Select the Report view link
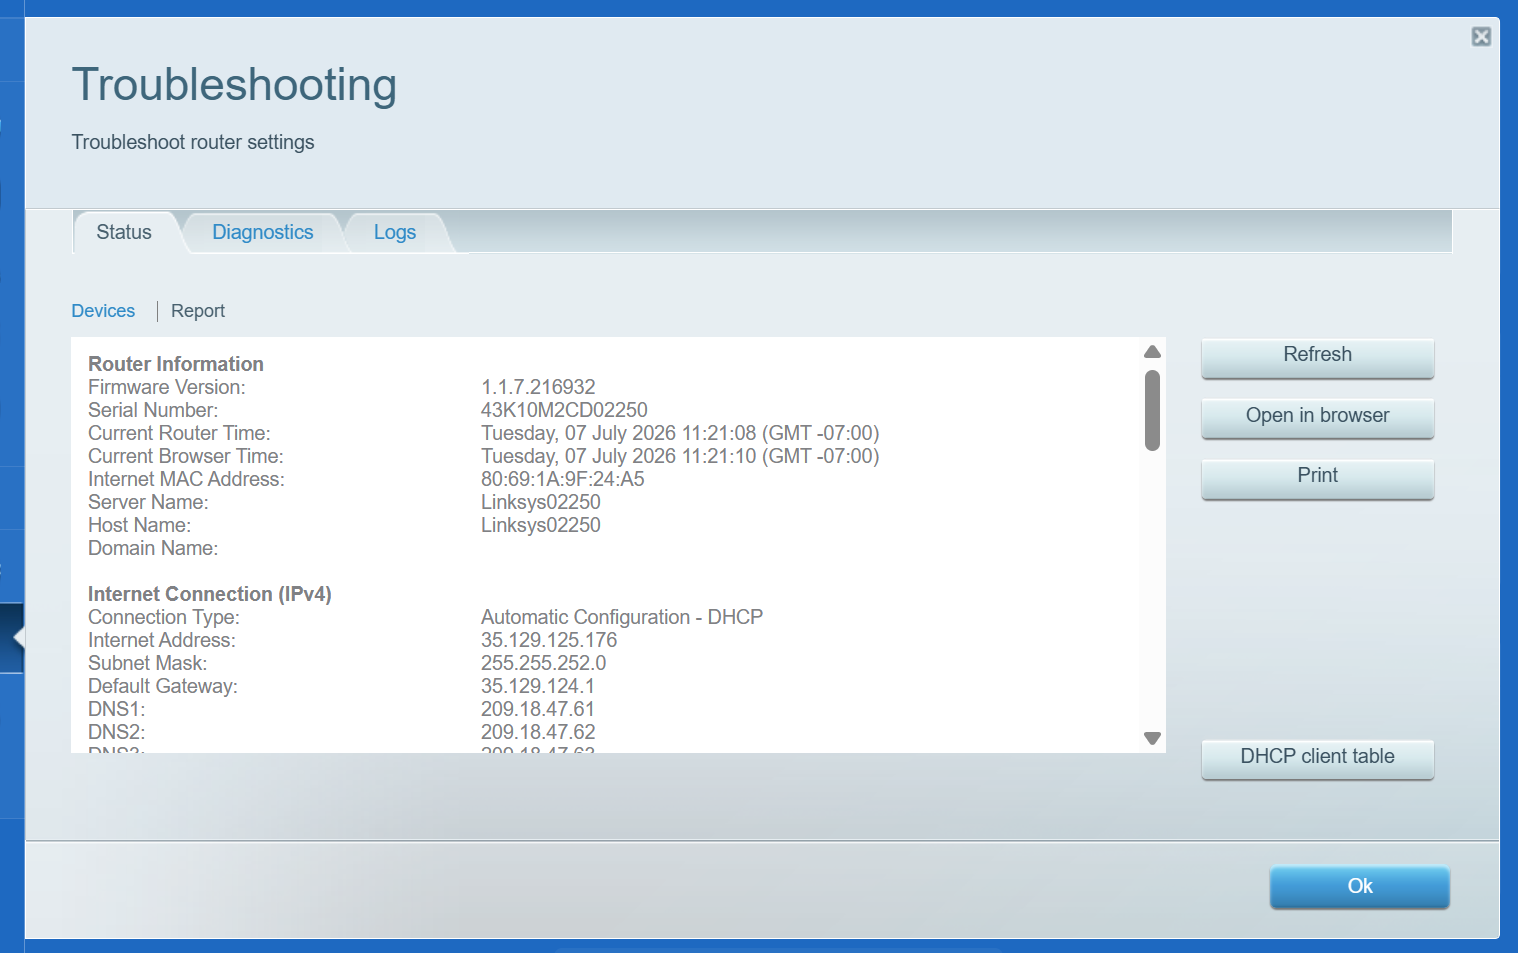This screenshot has height=953, width=1518. click(198, 311)
